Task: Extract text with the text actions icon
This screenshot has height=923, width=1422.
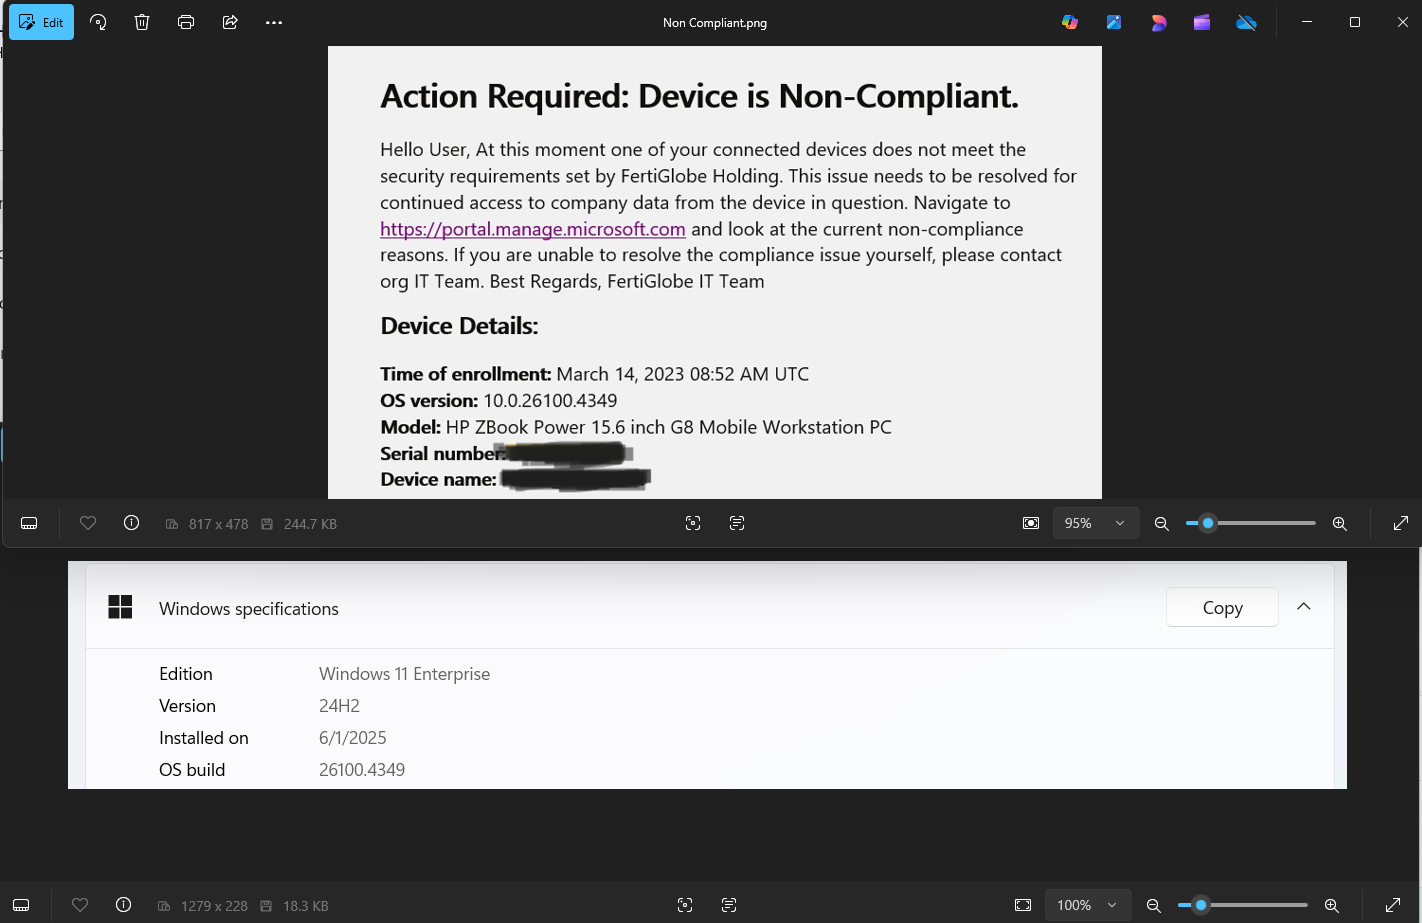Action: (737, 523)
